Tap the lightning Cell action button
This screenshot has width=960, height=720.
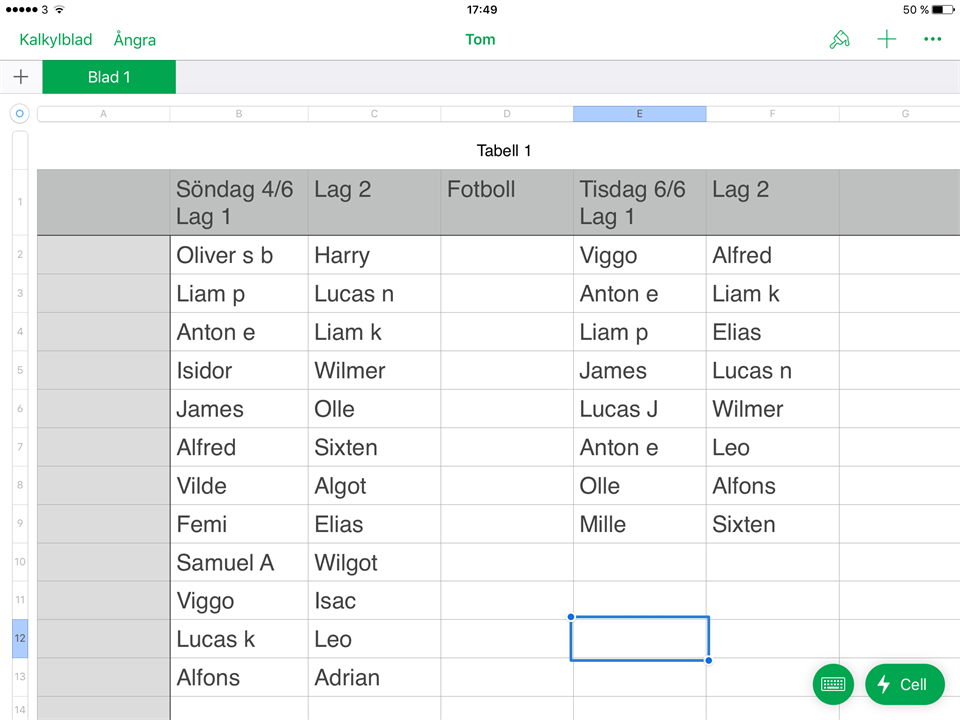[904, 684]
